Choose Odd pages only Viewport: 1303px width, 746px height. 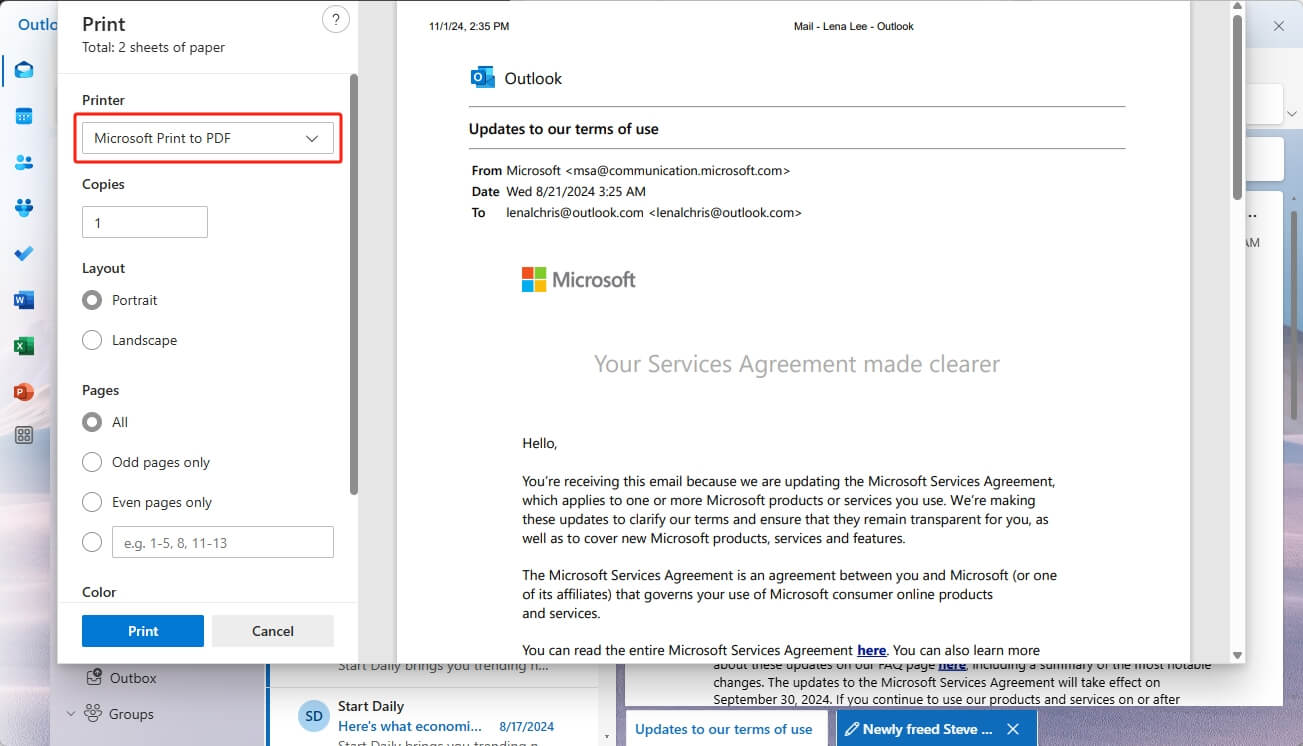(x=92, y=462)
